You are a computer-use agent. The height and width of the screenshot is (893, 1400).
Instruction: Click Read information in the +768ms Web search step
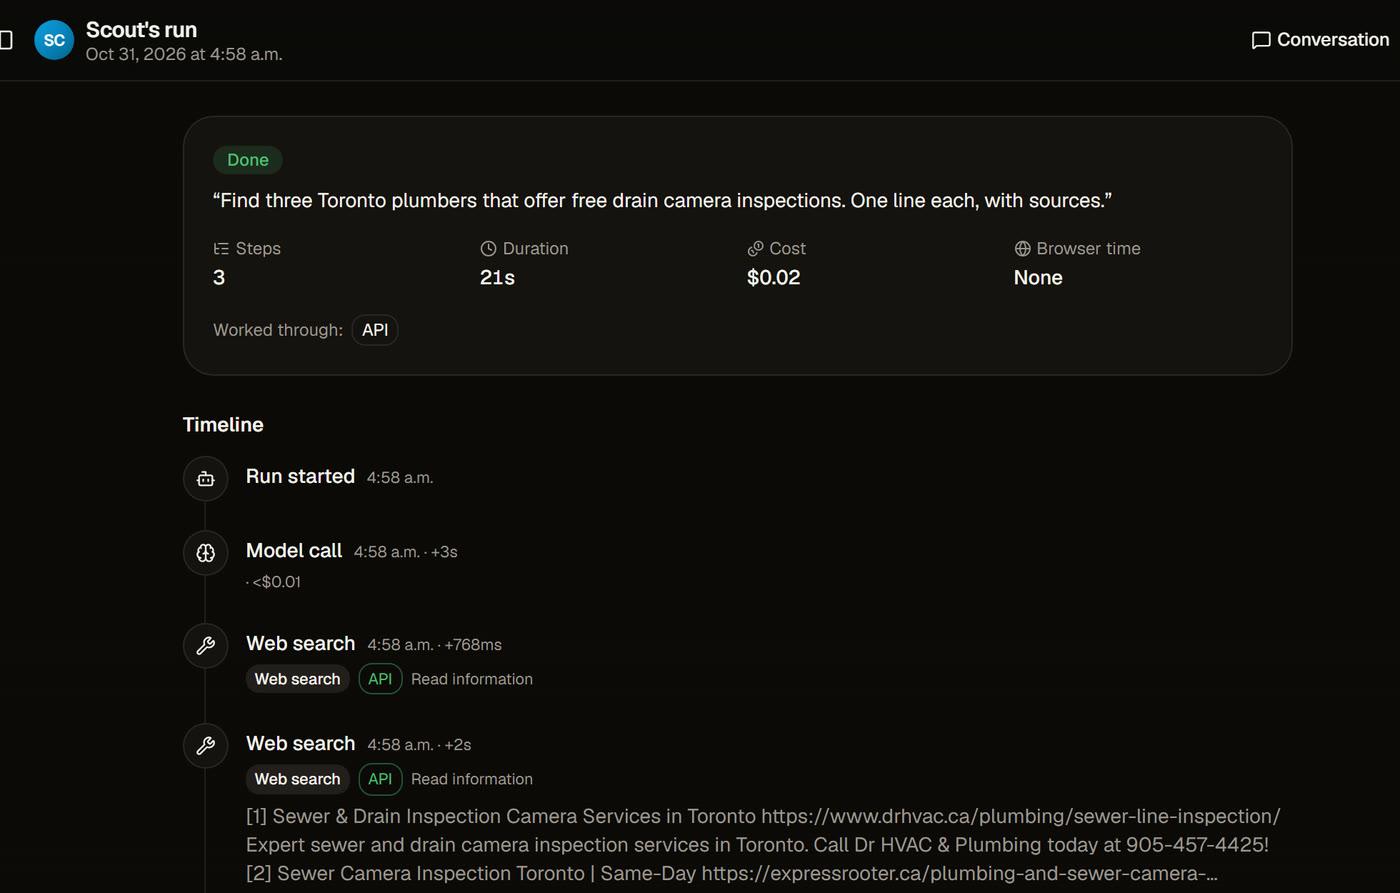coord(472,679)
